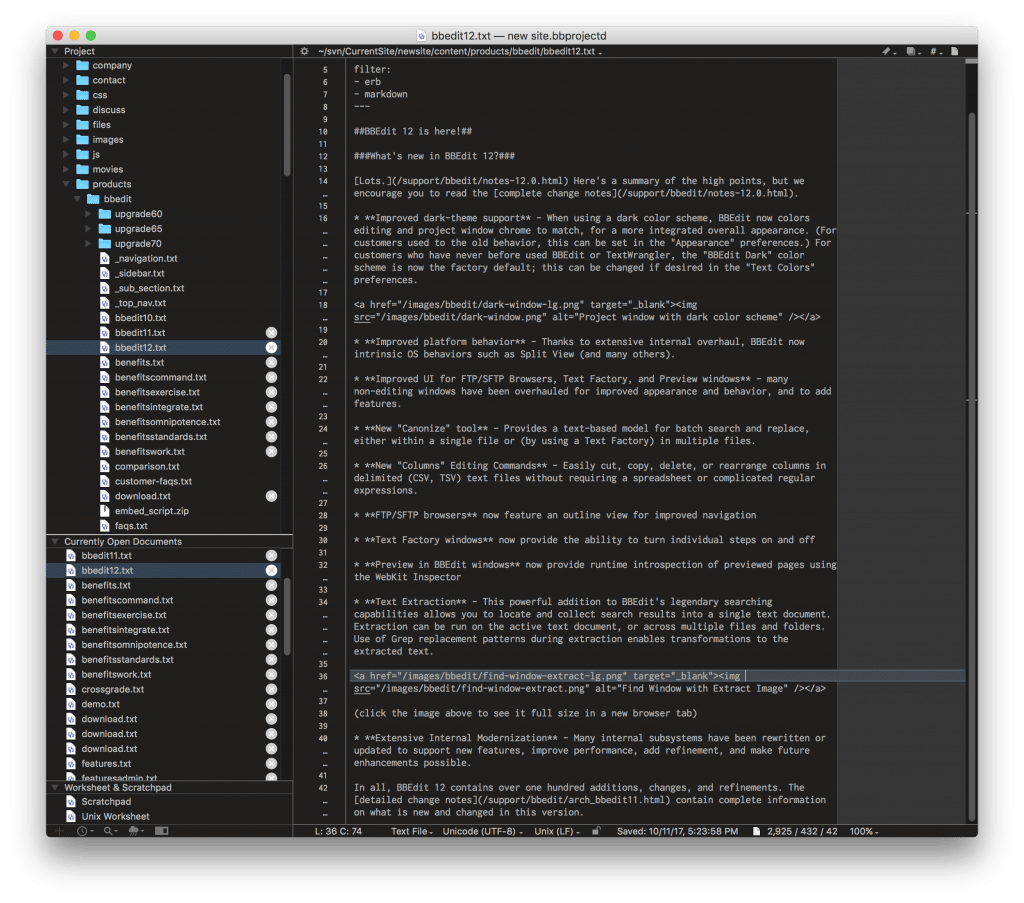Open the Text File language dropdown

tap(412, 831)
